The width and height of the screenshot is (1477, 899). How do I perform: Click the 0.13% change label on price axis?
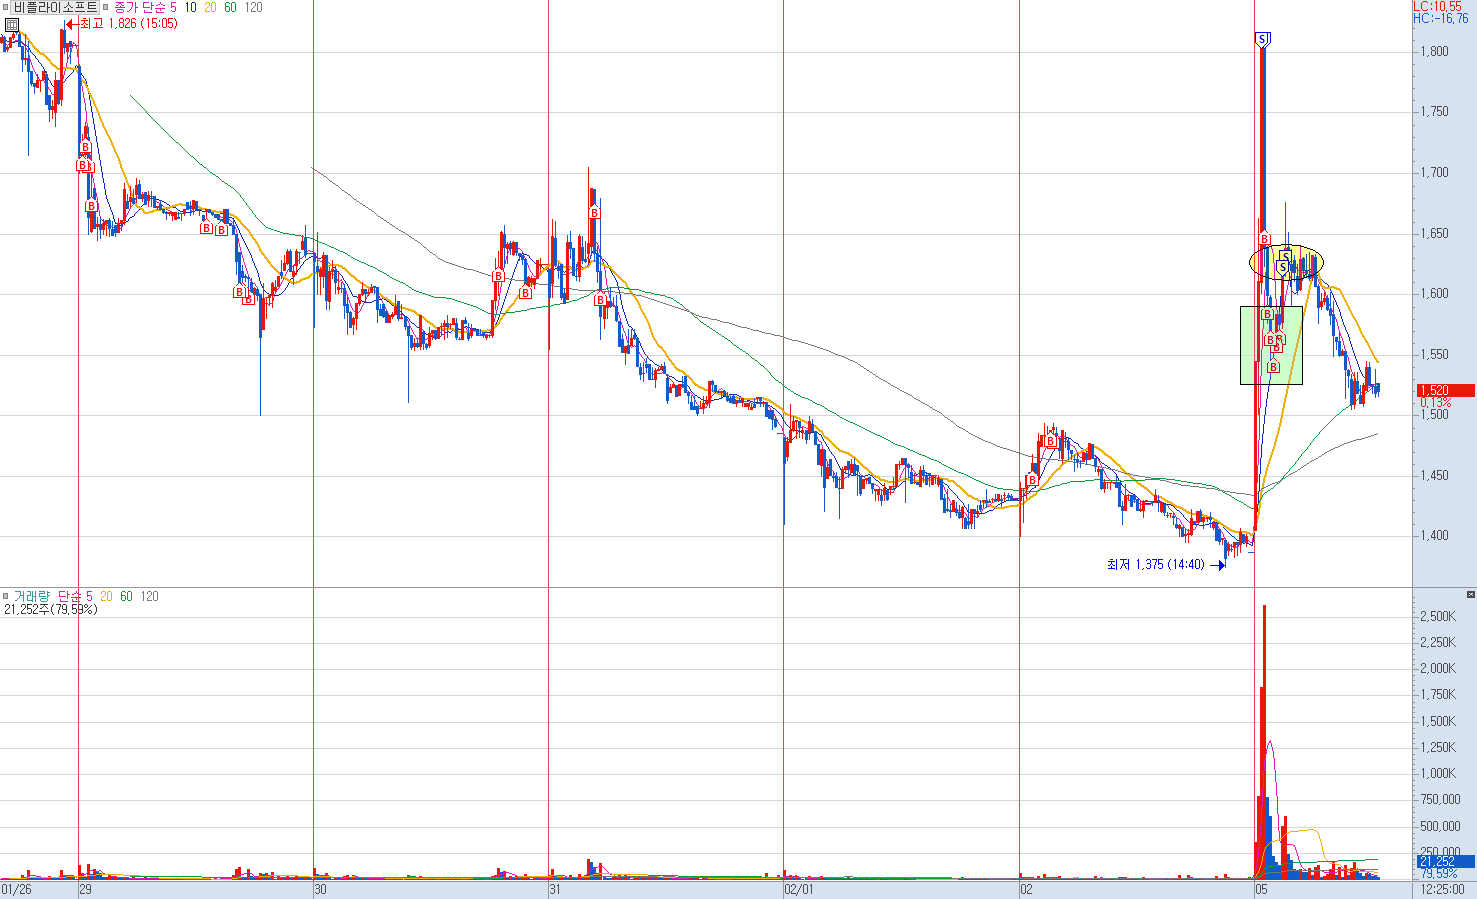(1436, 402)
